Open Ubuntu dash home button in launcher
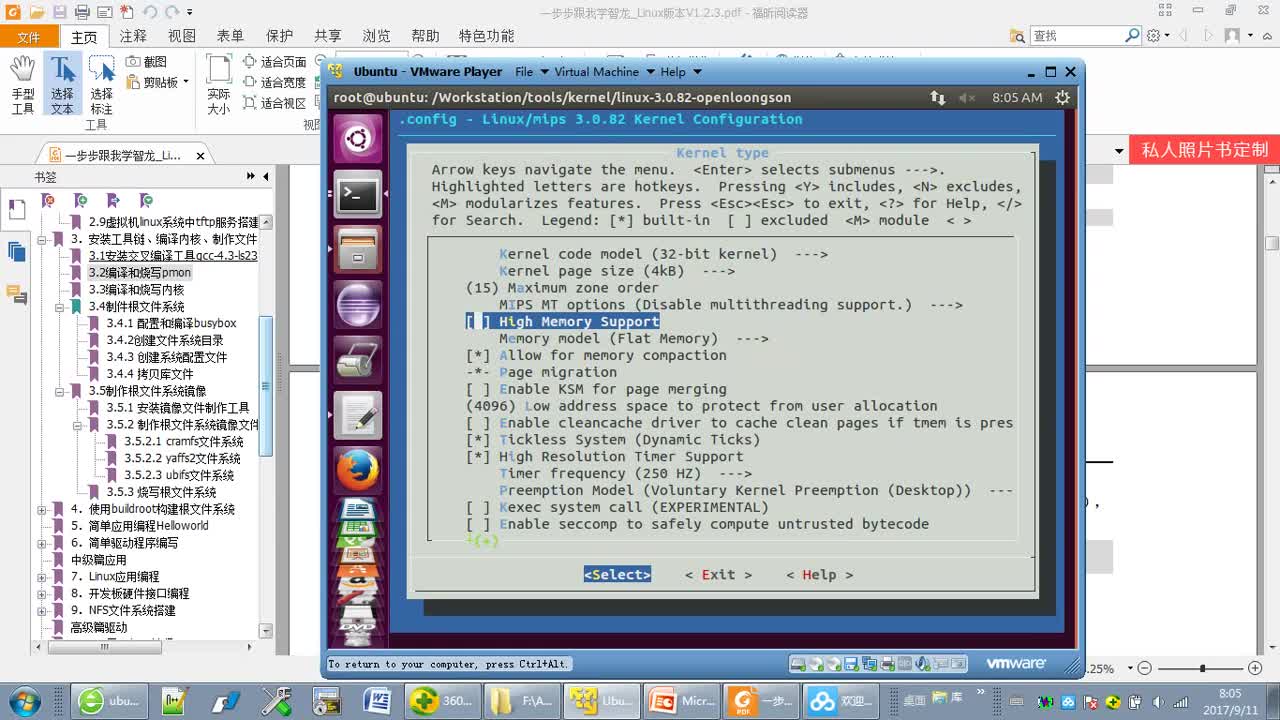Screen dimensions: 1280x720 357,139
